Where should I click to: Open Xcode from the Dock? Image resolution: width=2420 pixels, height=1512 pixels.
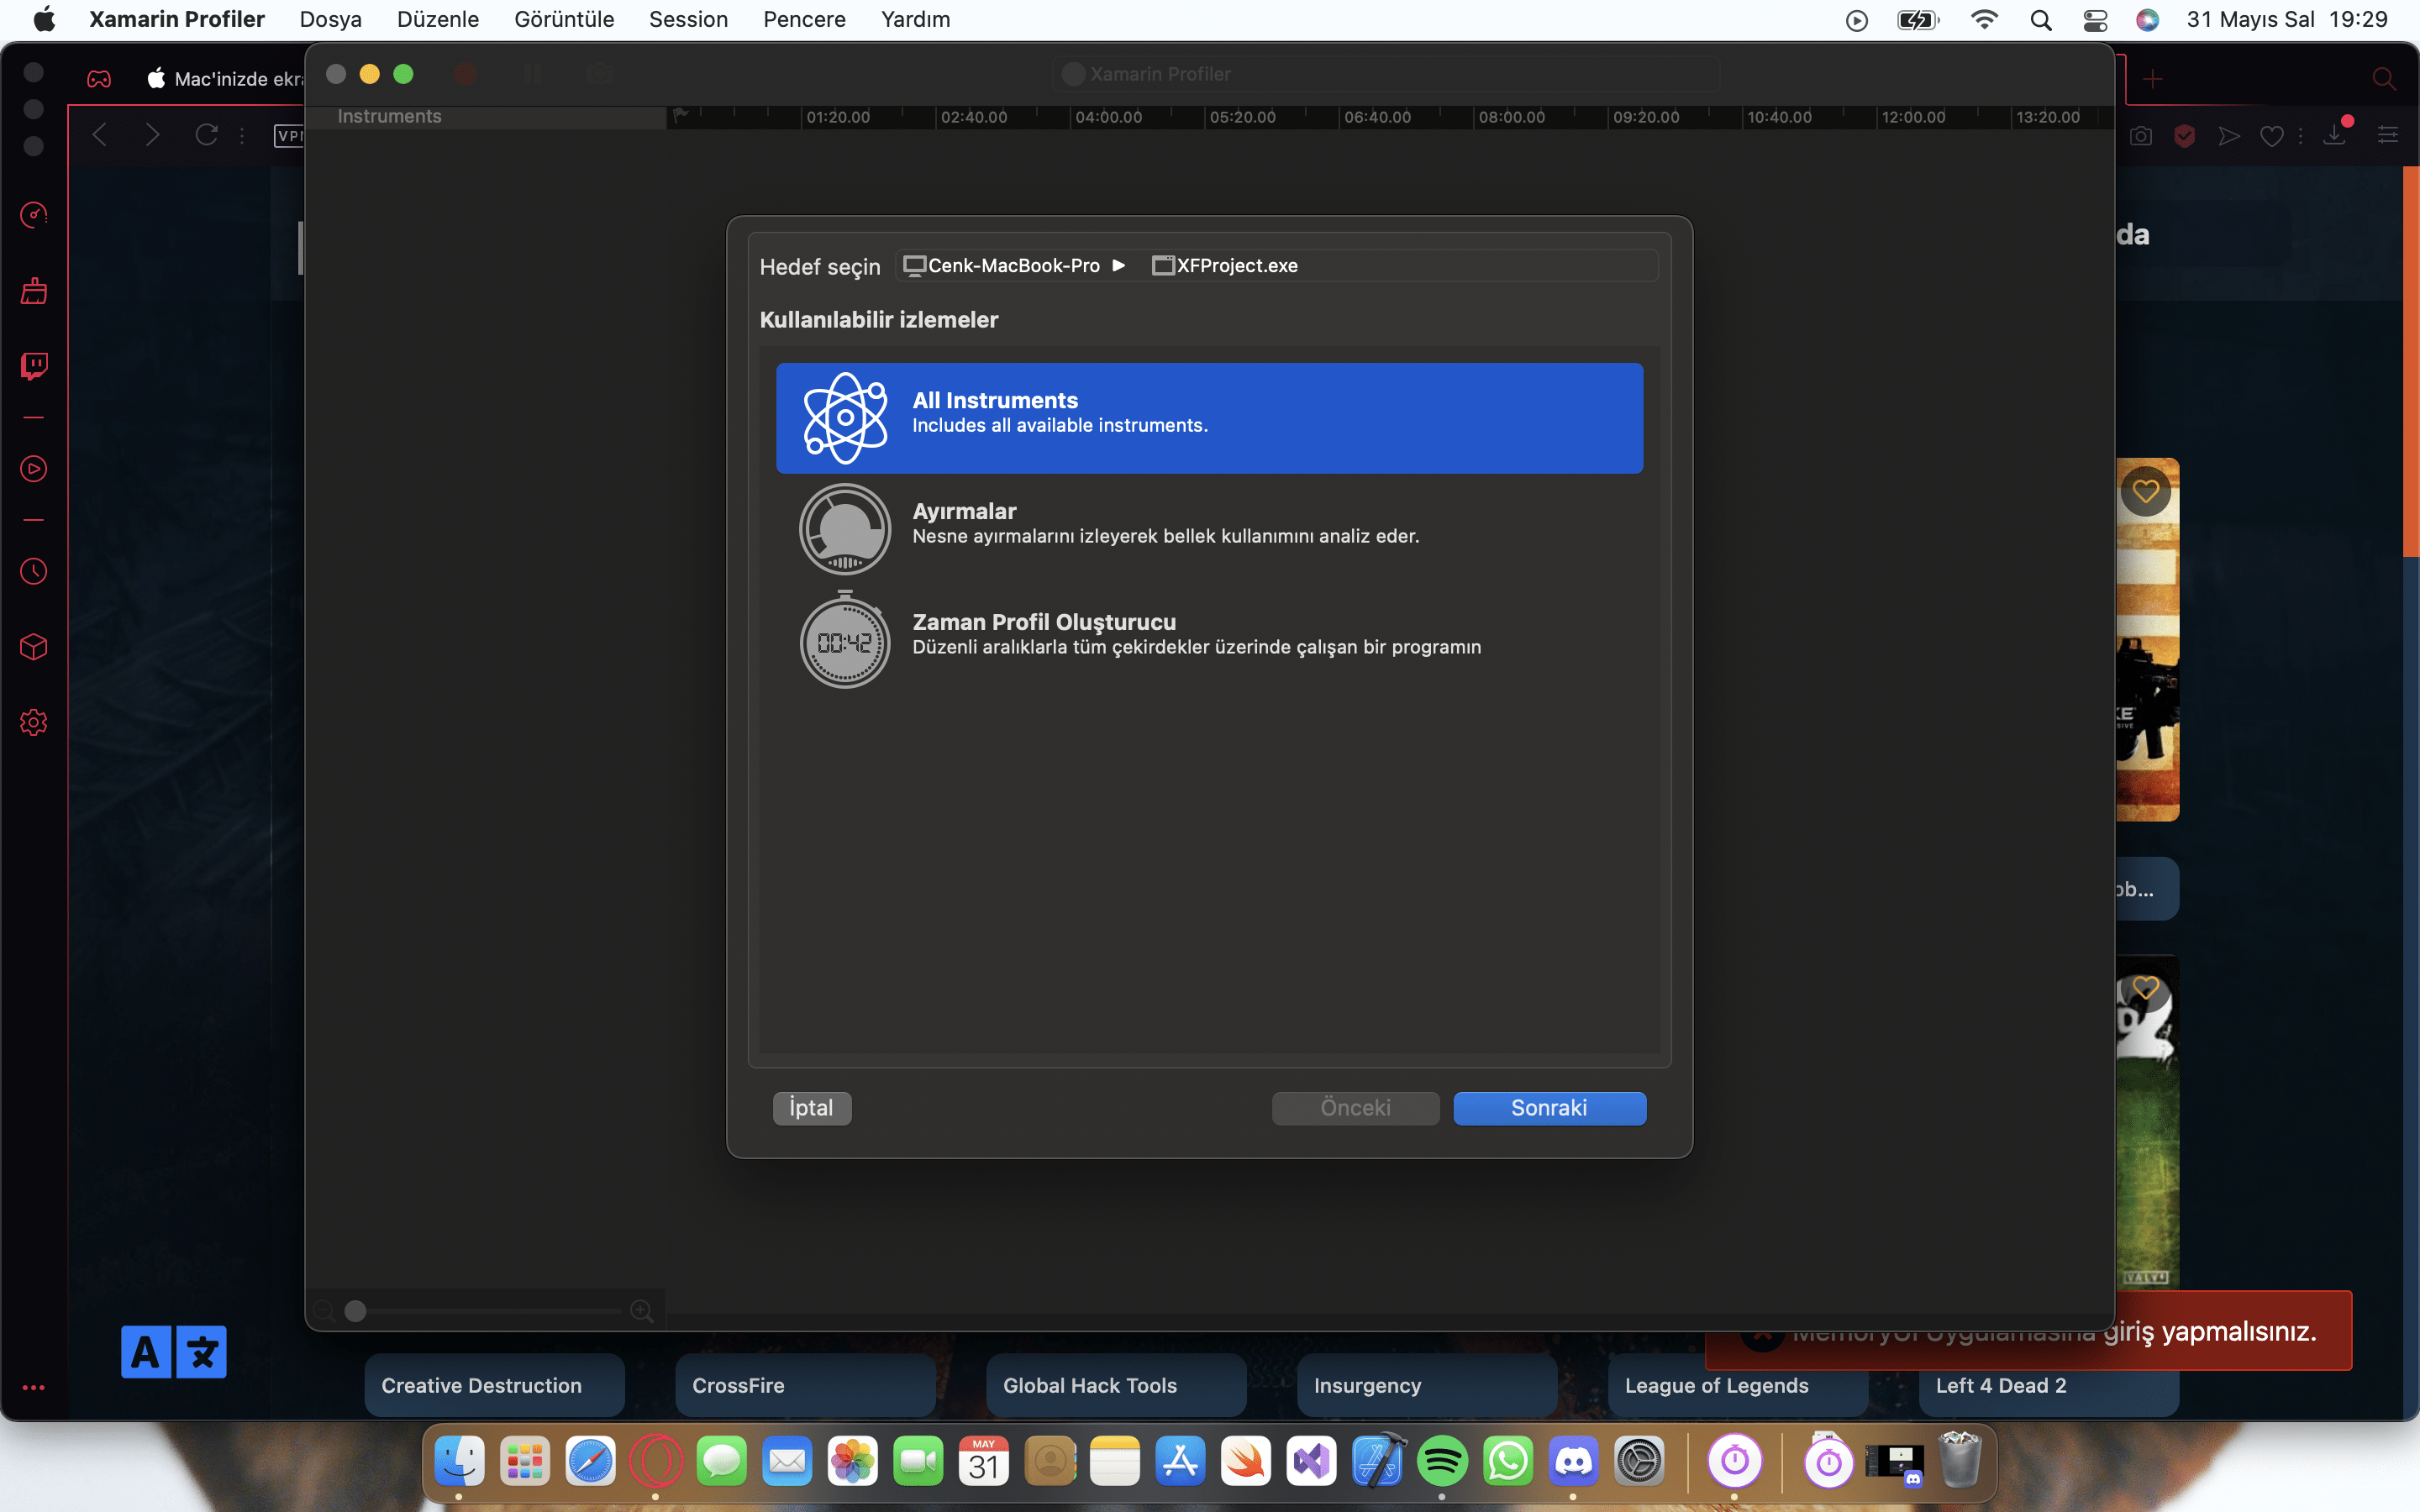[1377, 1462]
